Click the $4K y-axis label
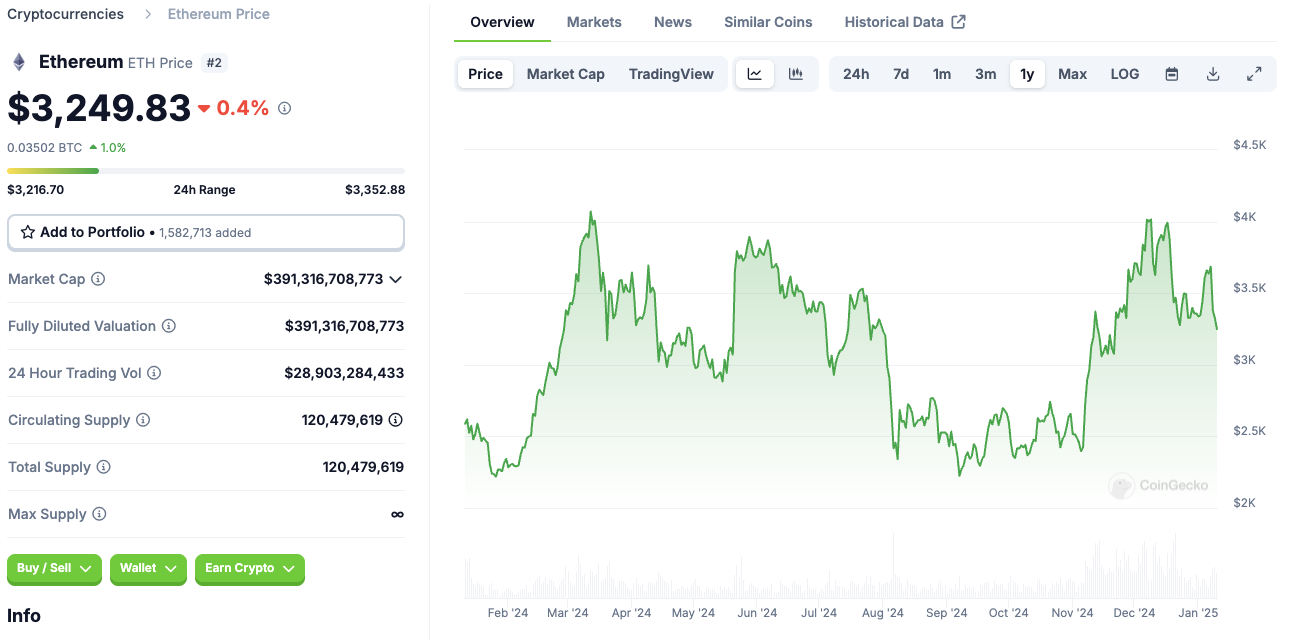This screenshot has width=1294, height=640. coord(1244,217)
